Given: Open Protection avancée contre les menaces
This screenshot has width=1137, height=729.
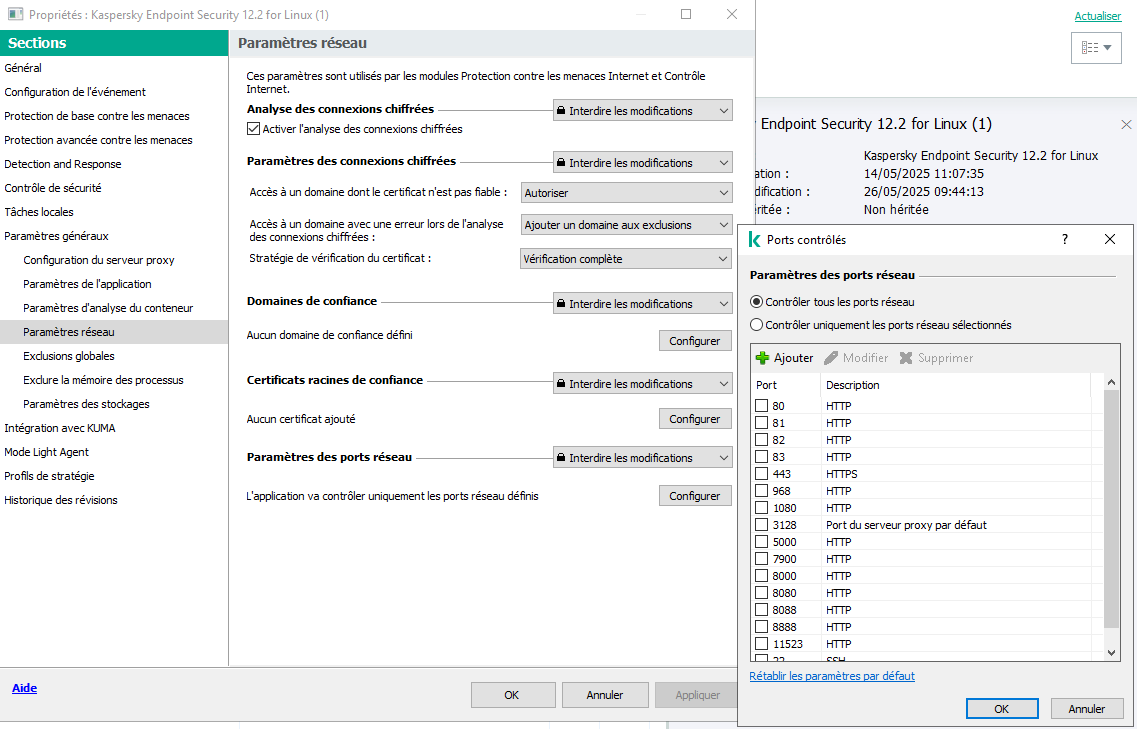Looking at the screenshot, I should pyautogui.click(x=98, y=139).
